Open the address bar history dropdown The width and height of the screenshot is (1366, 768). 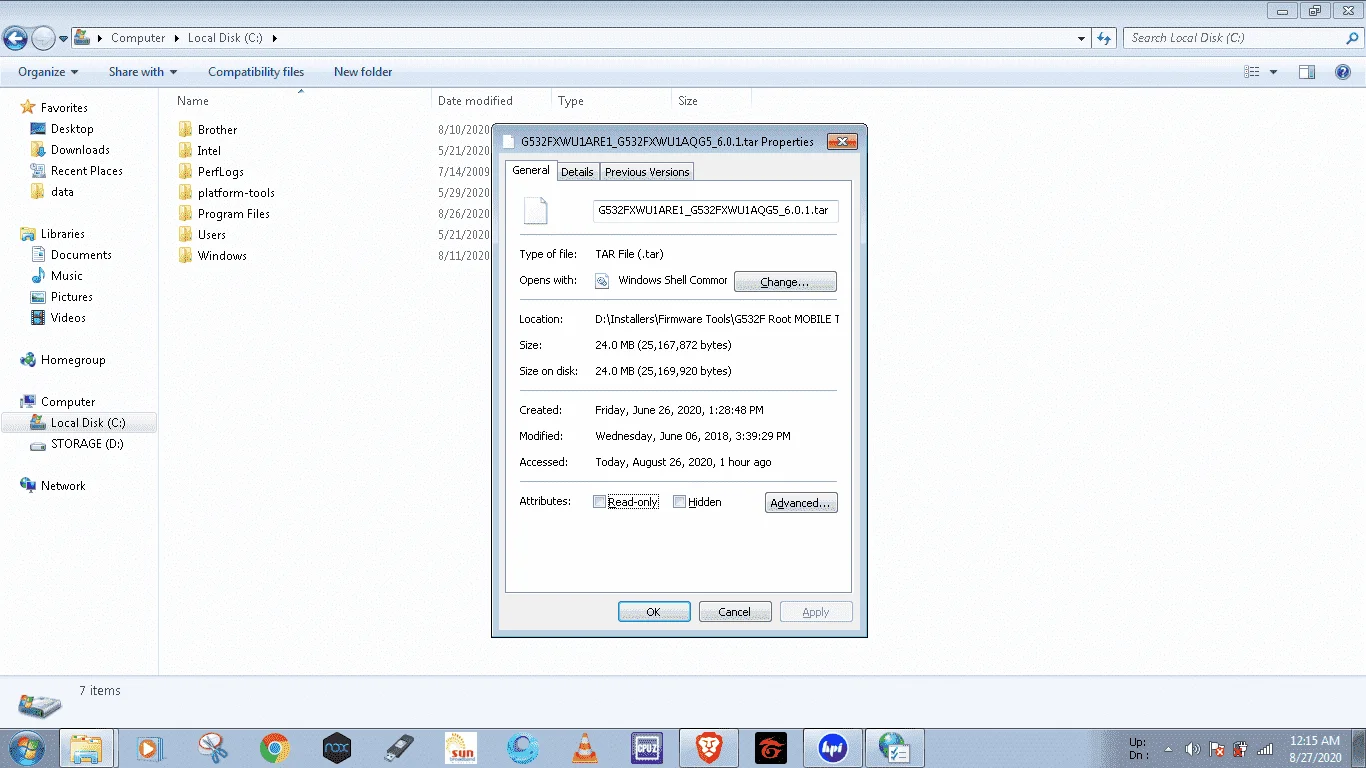point(1082,38)
